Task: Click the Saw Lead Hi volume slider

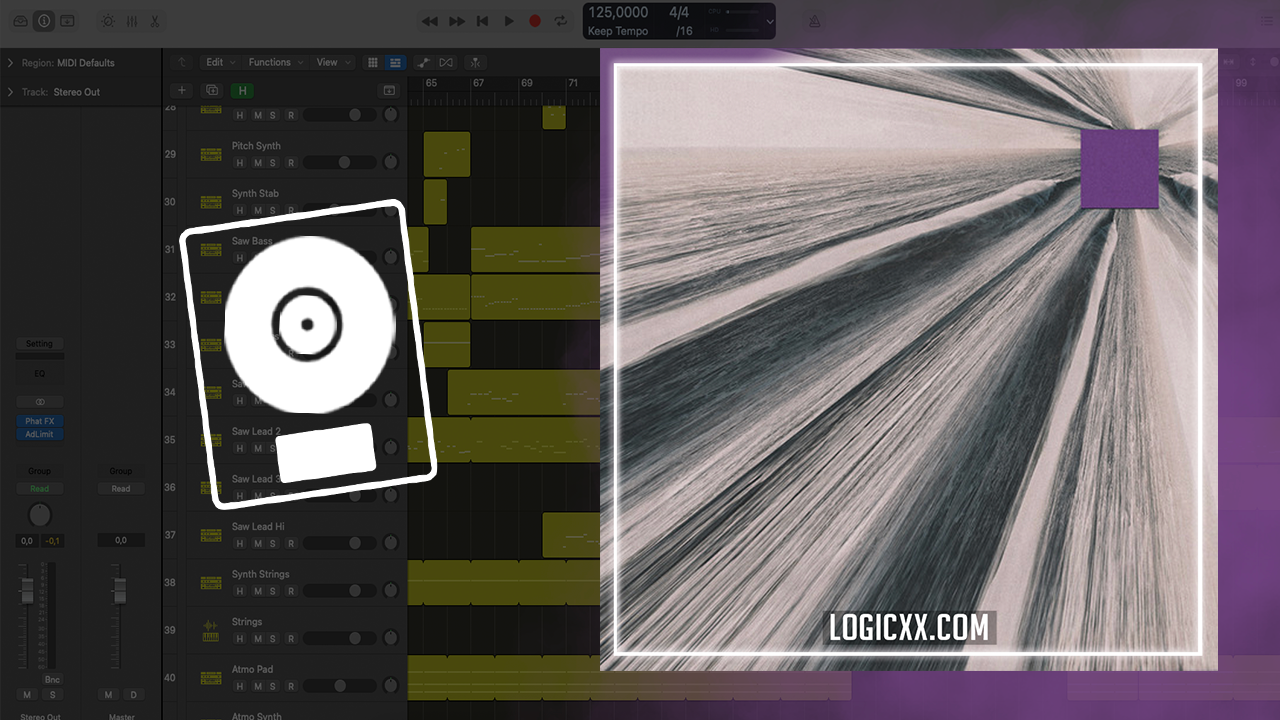Action: click(340, 543)
